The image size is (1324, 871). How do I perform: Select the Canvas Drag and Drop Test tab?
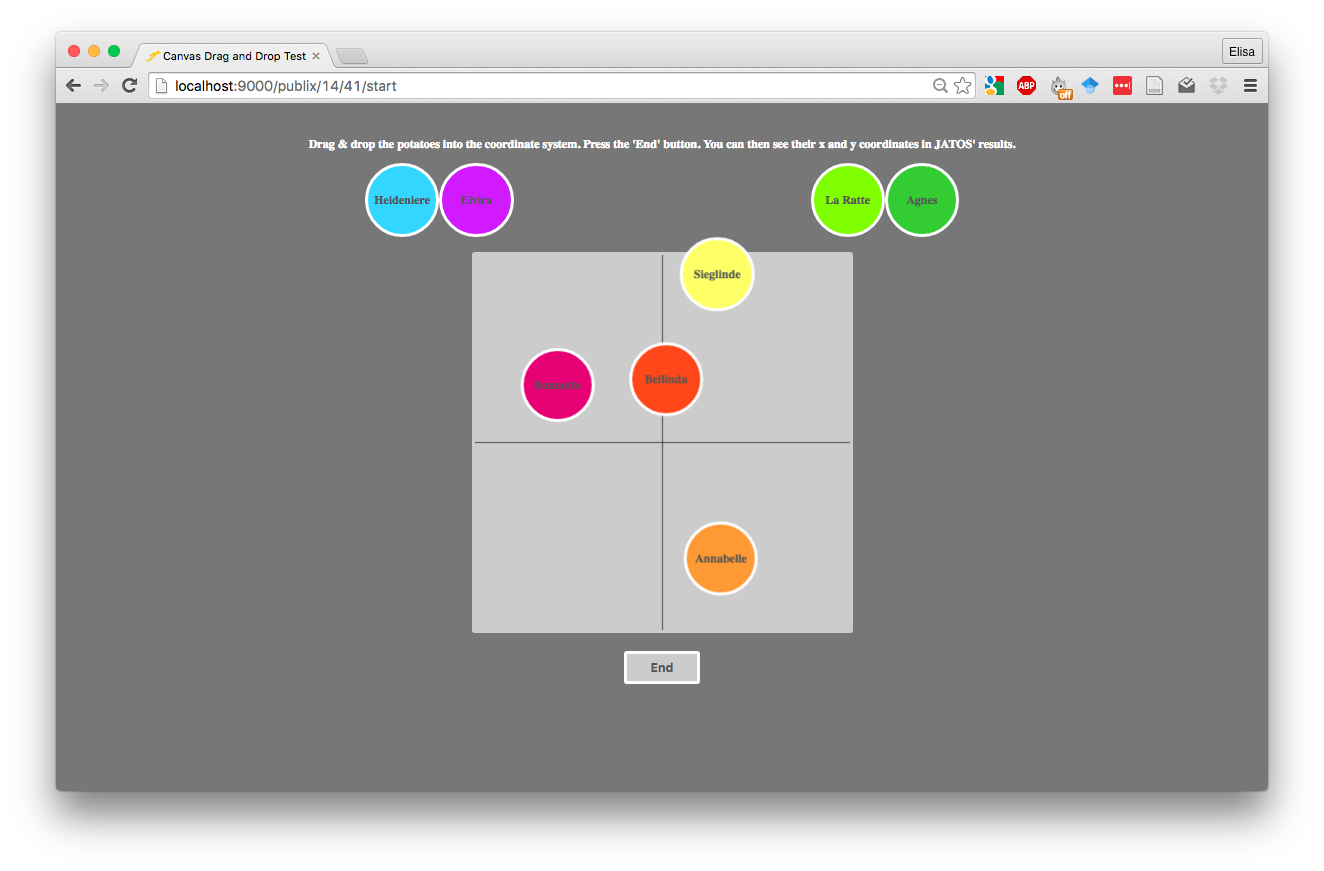pyautogui.click(x=233, y=56)
